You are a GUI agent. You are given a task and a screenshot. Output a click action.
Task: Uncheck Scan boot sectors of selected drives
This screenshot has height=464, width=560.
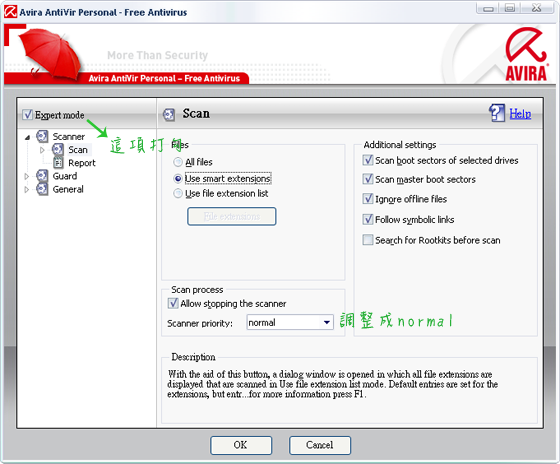point(368,160)
